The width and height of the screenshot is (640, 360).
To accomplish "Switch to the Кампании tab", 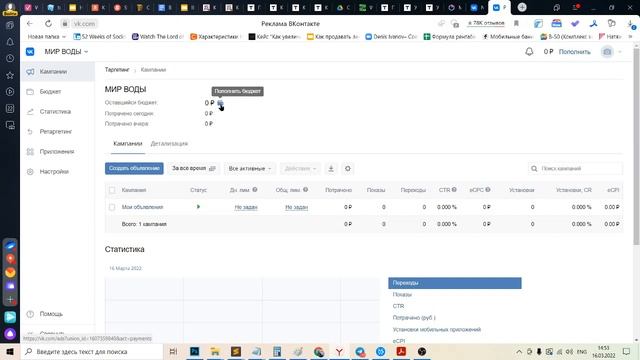I will coord(128,144).
